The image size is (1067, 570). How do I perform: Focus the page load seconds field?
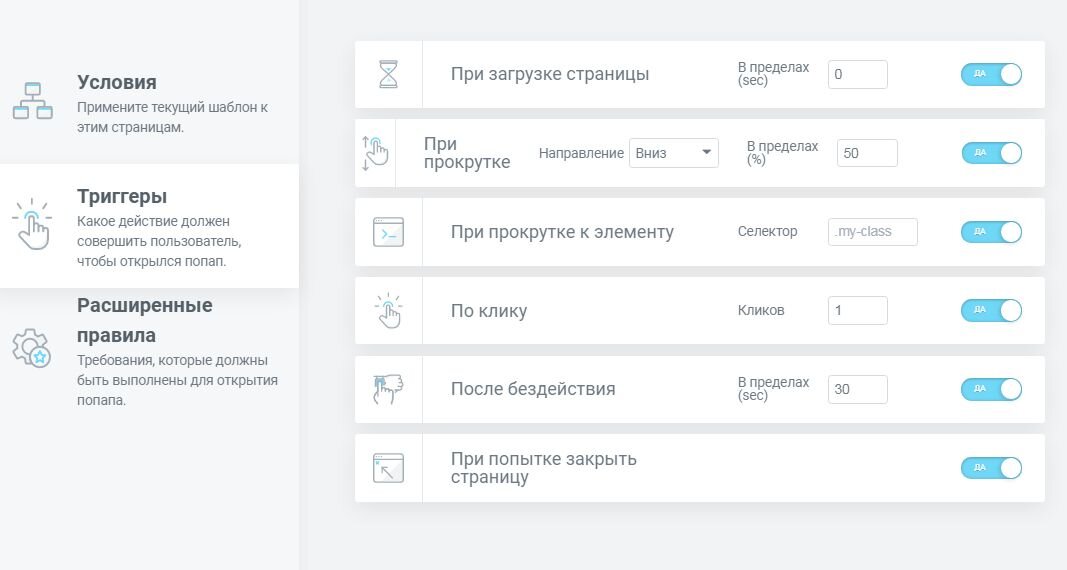coord(857,74)
